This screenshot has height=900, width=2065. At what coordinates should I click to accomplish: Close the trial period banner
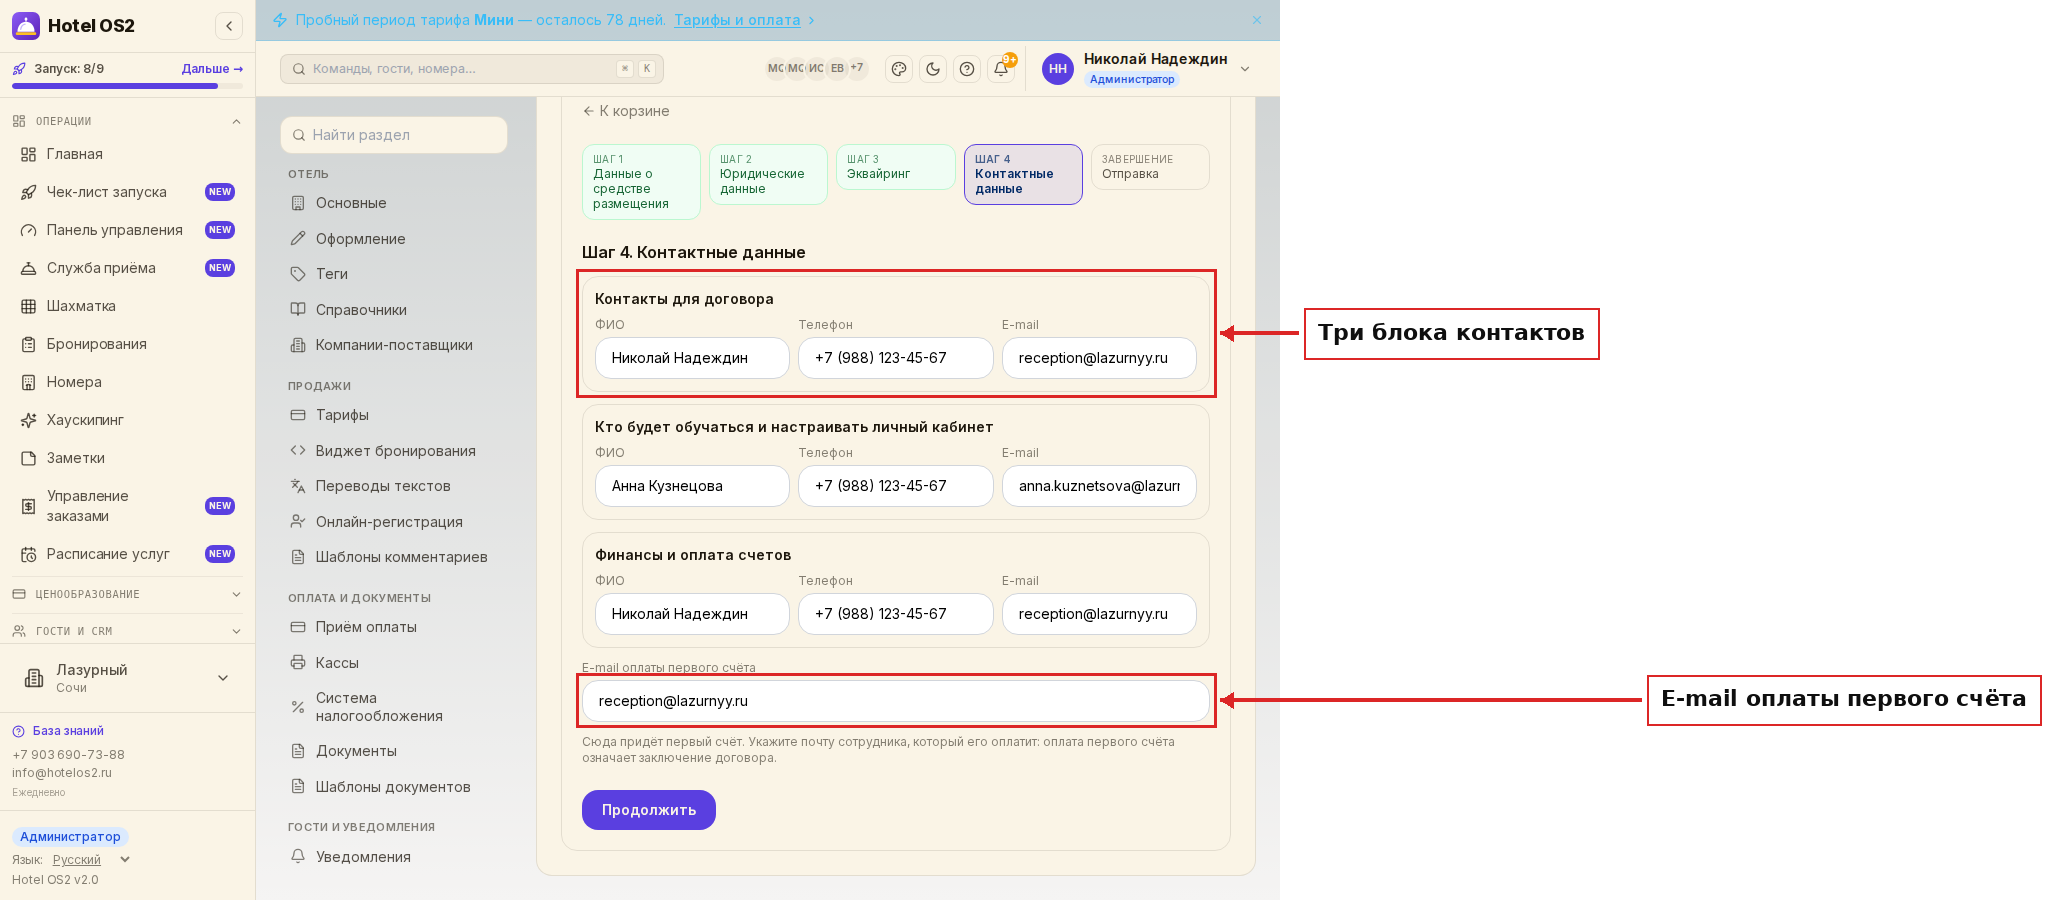tap(1257, 20)
